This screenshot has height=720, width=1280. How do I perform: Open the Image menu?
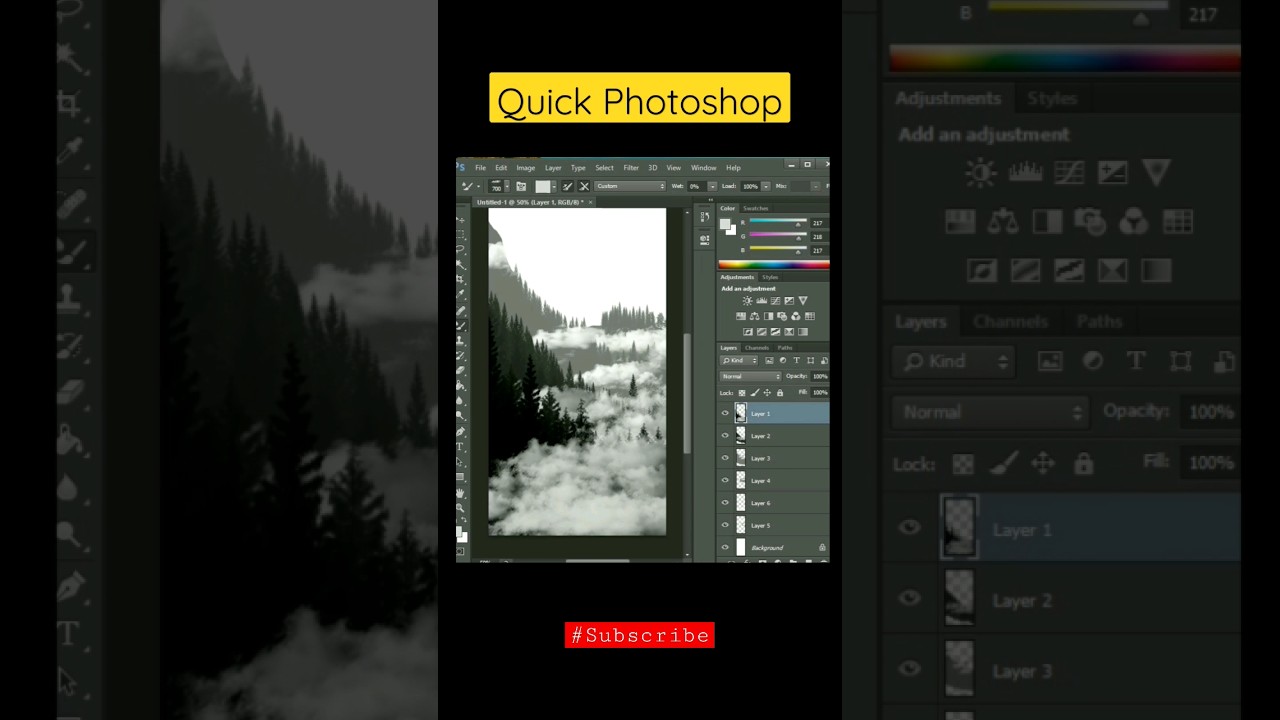[x=526, y=168]
